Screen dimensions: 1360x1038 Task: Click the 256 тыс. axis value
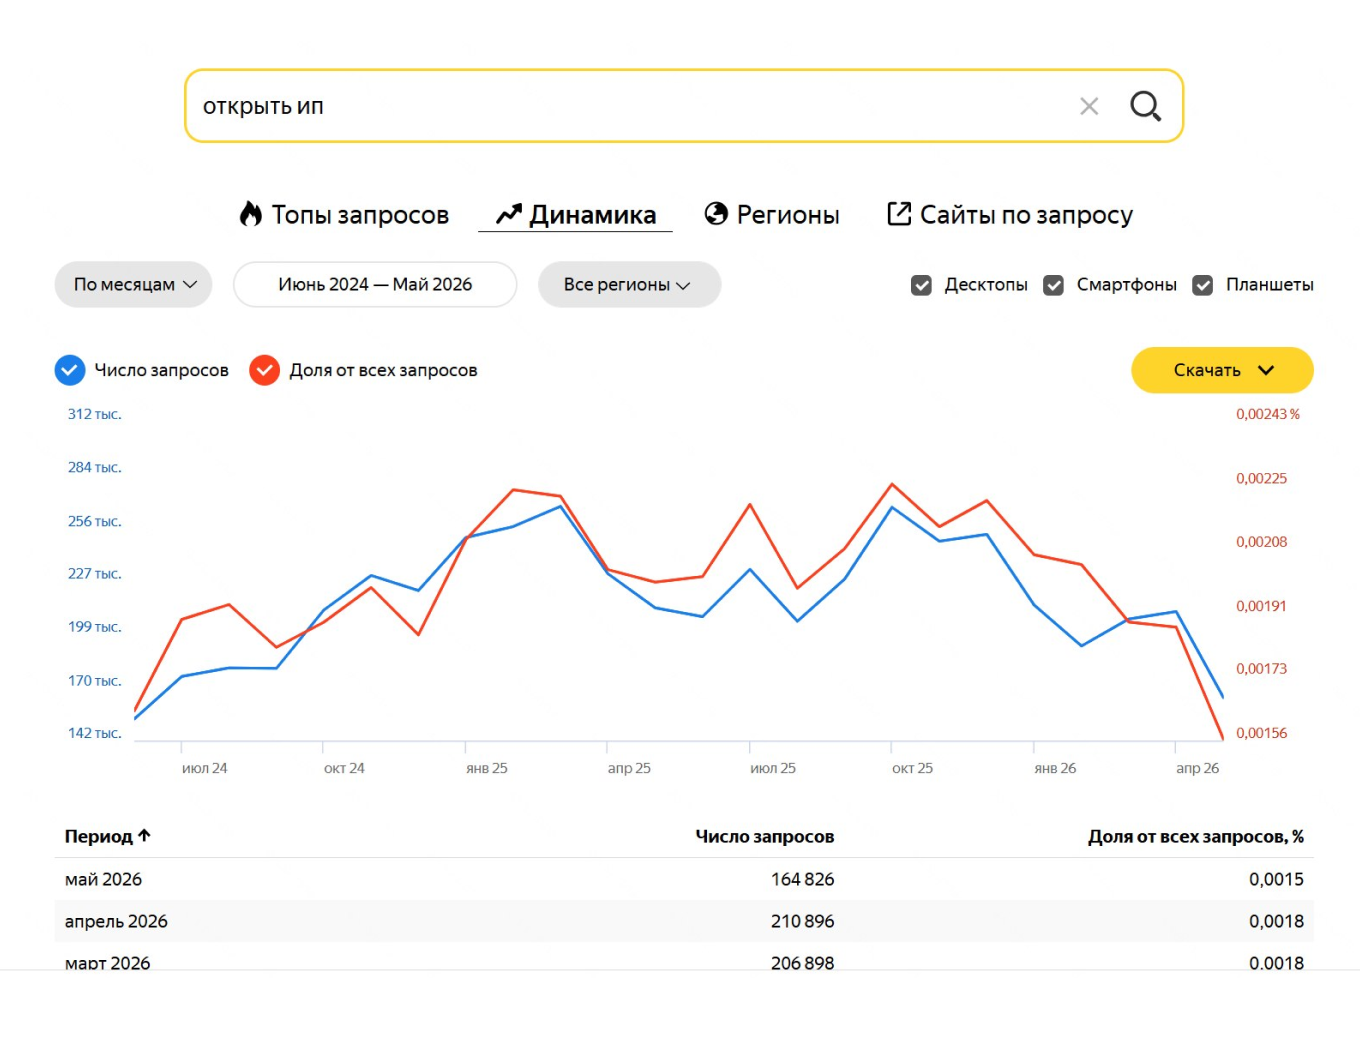[95, 521]
